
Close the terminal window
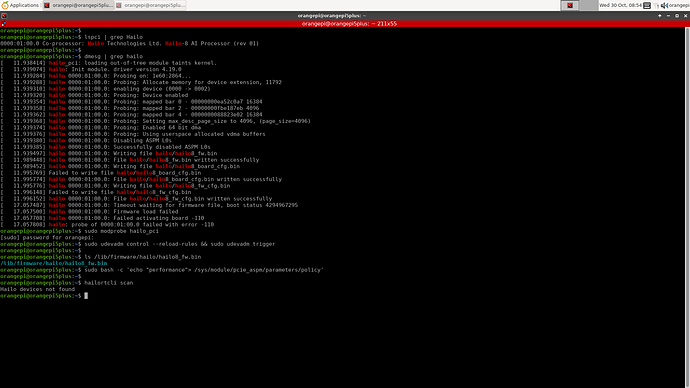tap(686, 16)
